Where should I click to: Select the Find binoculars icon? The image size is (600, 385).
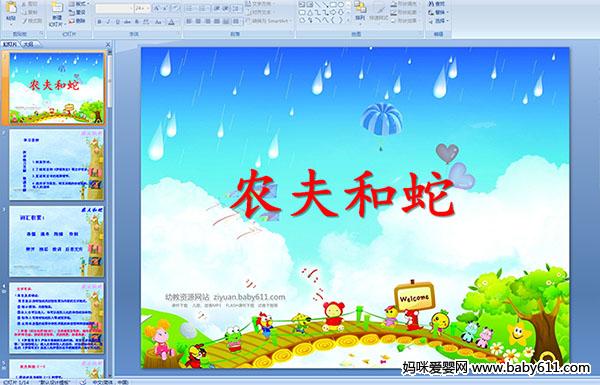(432, 4)
